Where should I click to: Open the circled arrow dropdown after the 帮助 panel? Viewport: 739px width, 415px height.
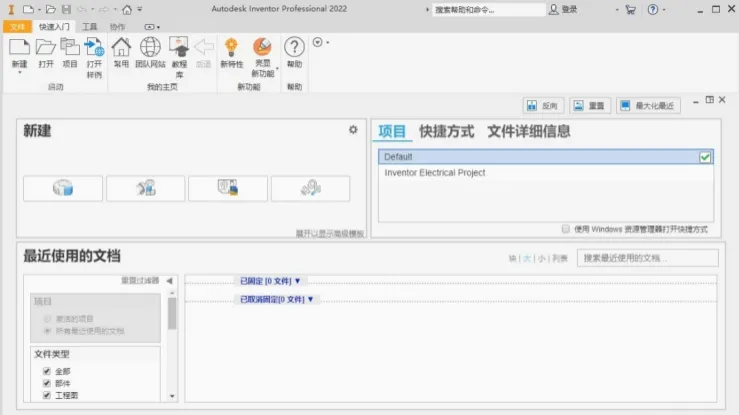click(x=320, y=42)
